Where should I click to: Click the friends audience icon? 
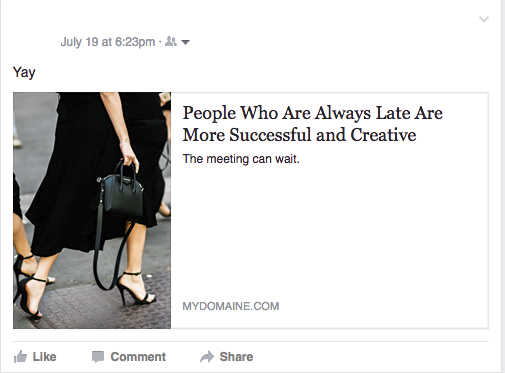171,41
